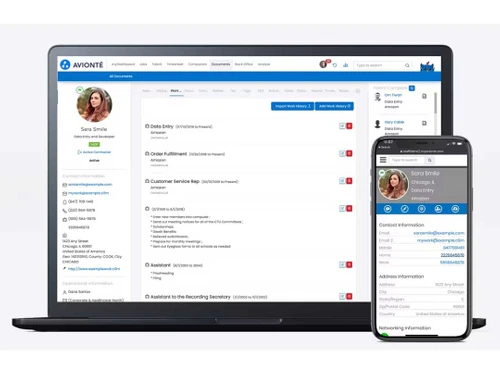Open the user avatar with notification badge
The image size is (500, 375).
tap(323, 64)
